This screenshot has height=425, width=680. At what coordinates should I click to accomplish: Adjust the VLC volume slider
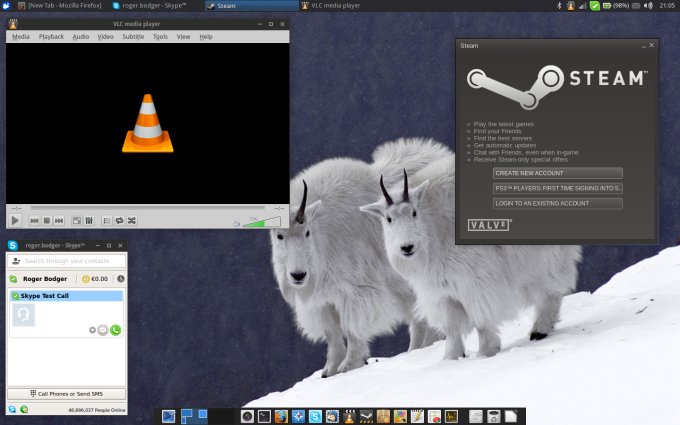[x=262, y=222]
